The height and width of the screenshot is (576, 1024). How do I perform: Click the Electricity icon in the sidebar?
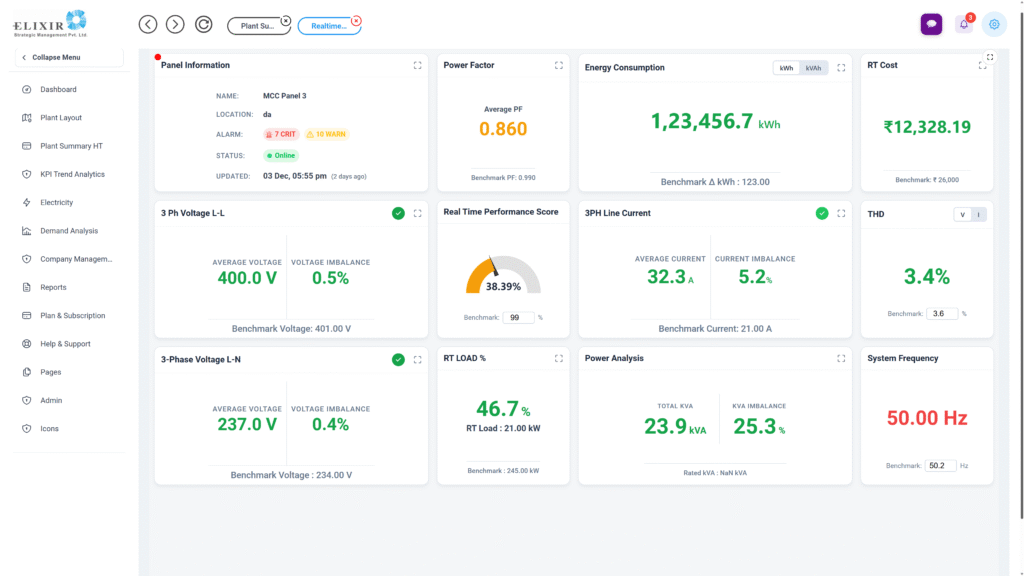point(27,202)
